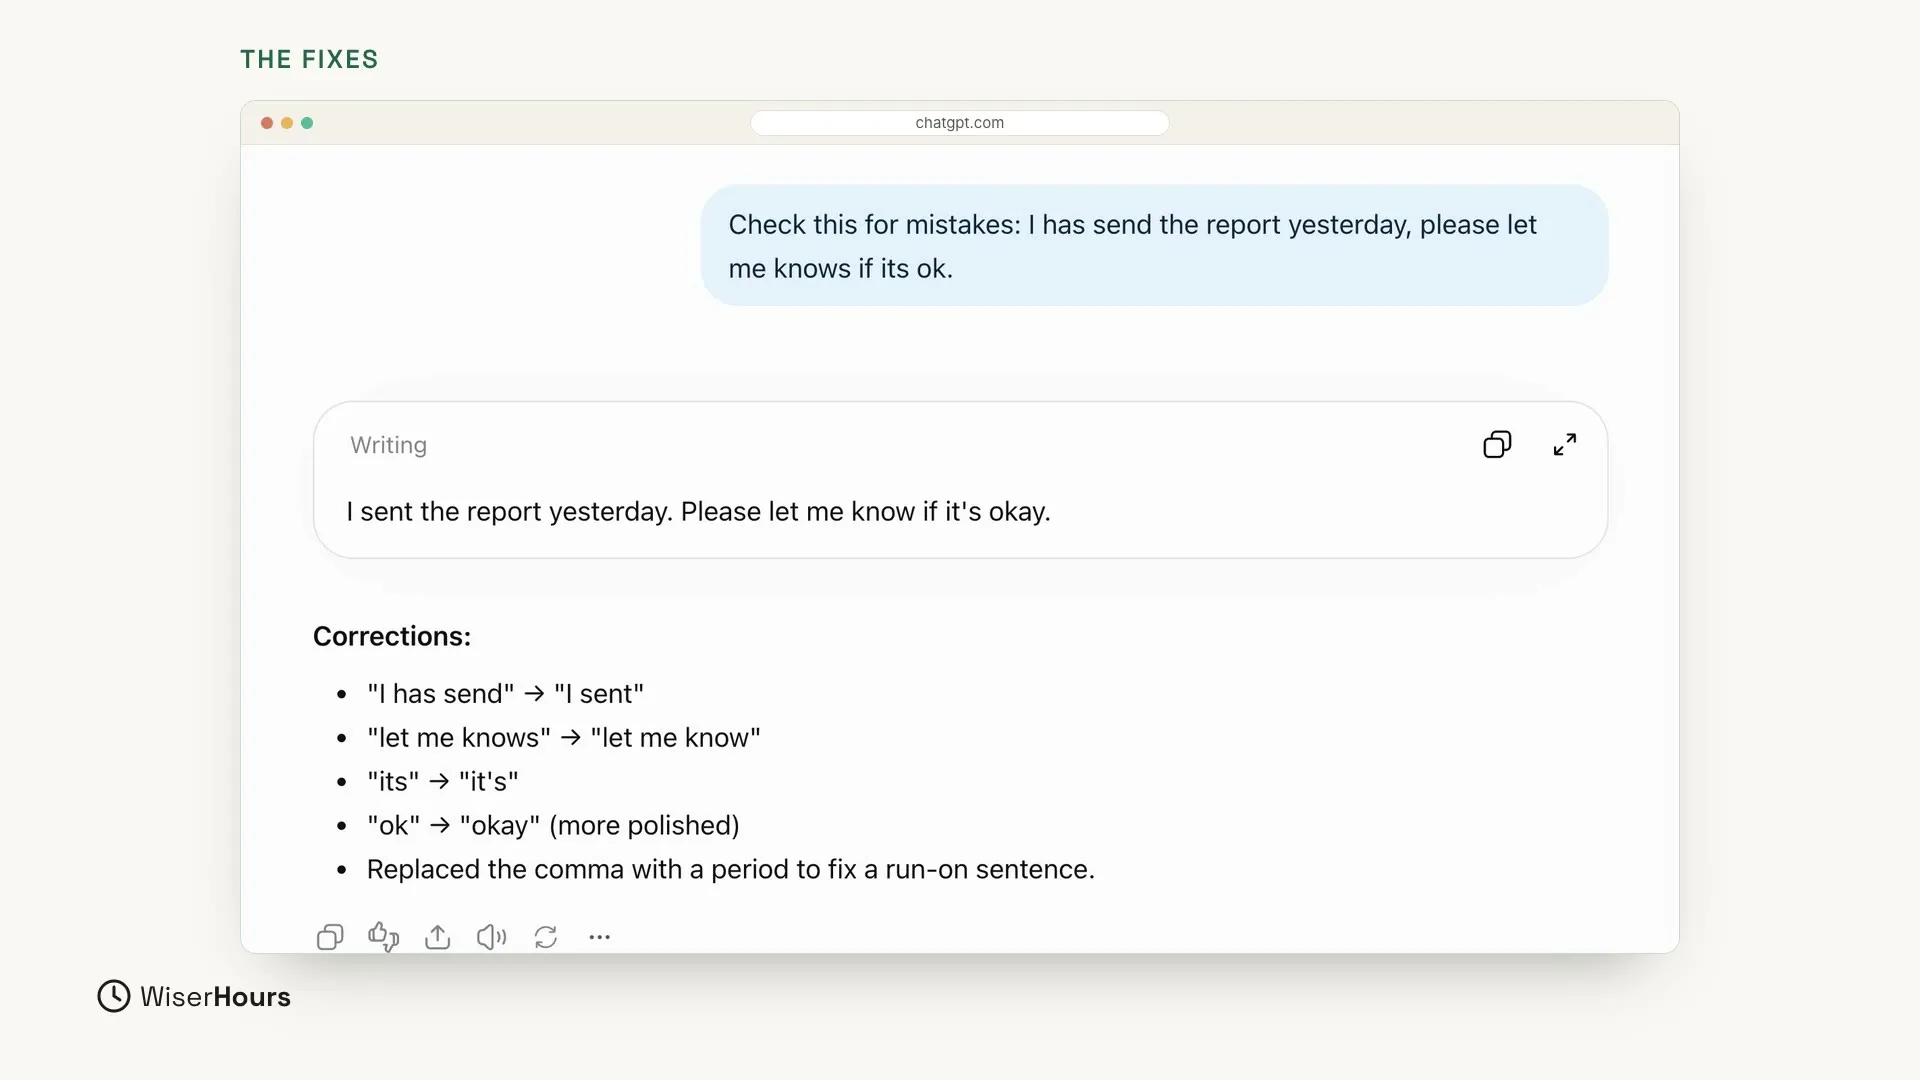Click the "Writing" card label
Image resolution: width=1920 pixels, height=1080 pixels.
(389, 445)
